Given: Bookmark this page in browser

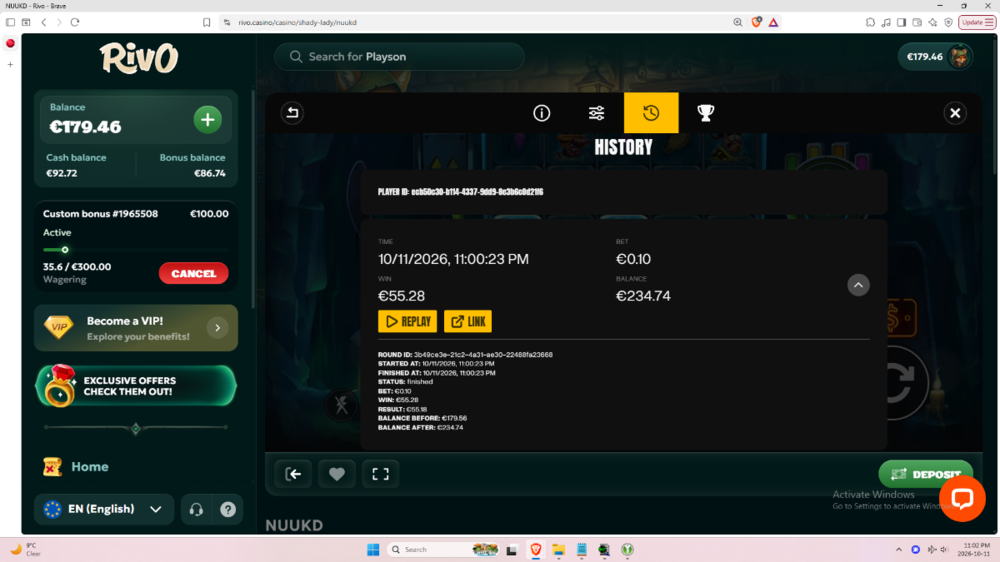Looking at the screenshot, I should click(207, 22).
